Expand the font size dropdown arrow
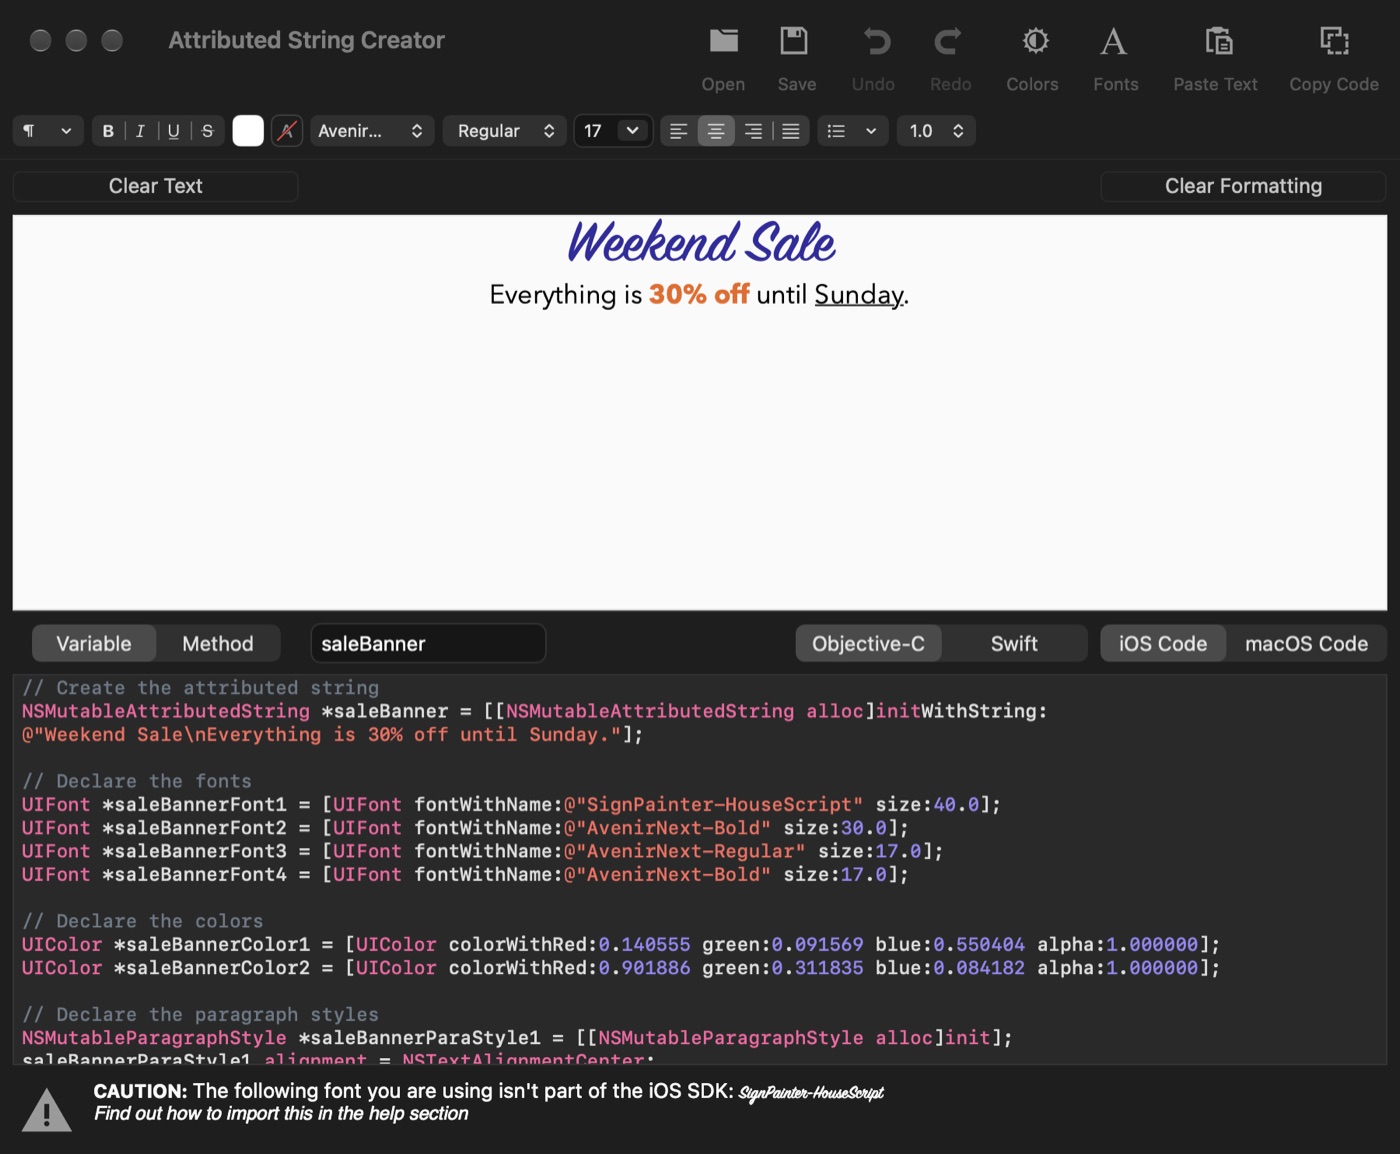The width and height of the screenshot is (1400, 1154). click(x=632, y=131)
